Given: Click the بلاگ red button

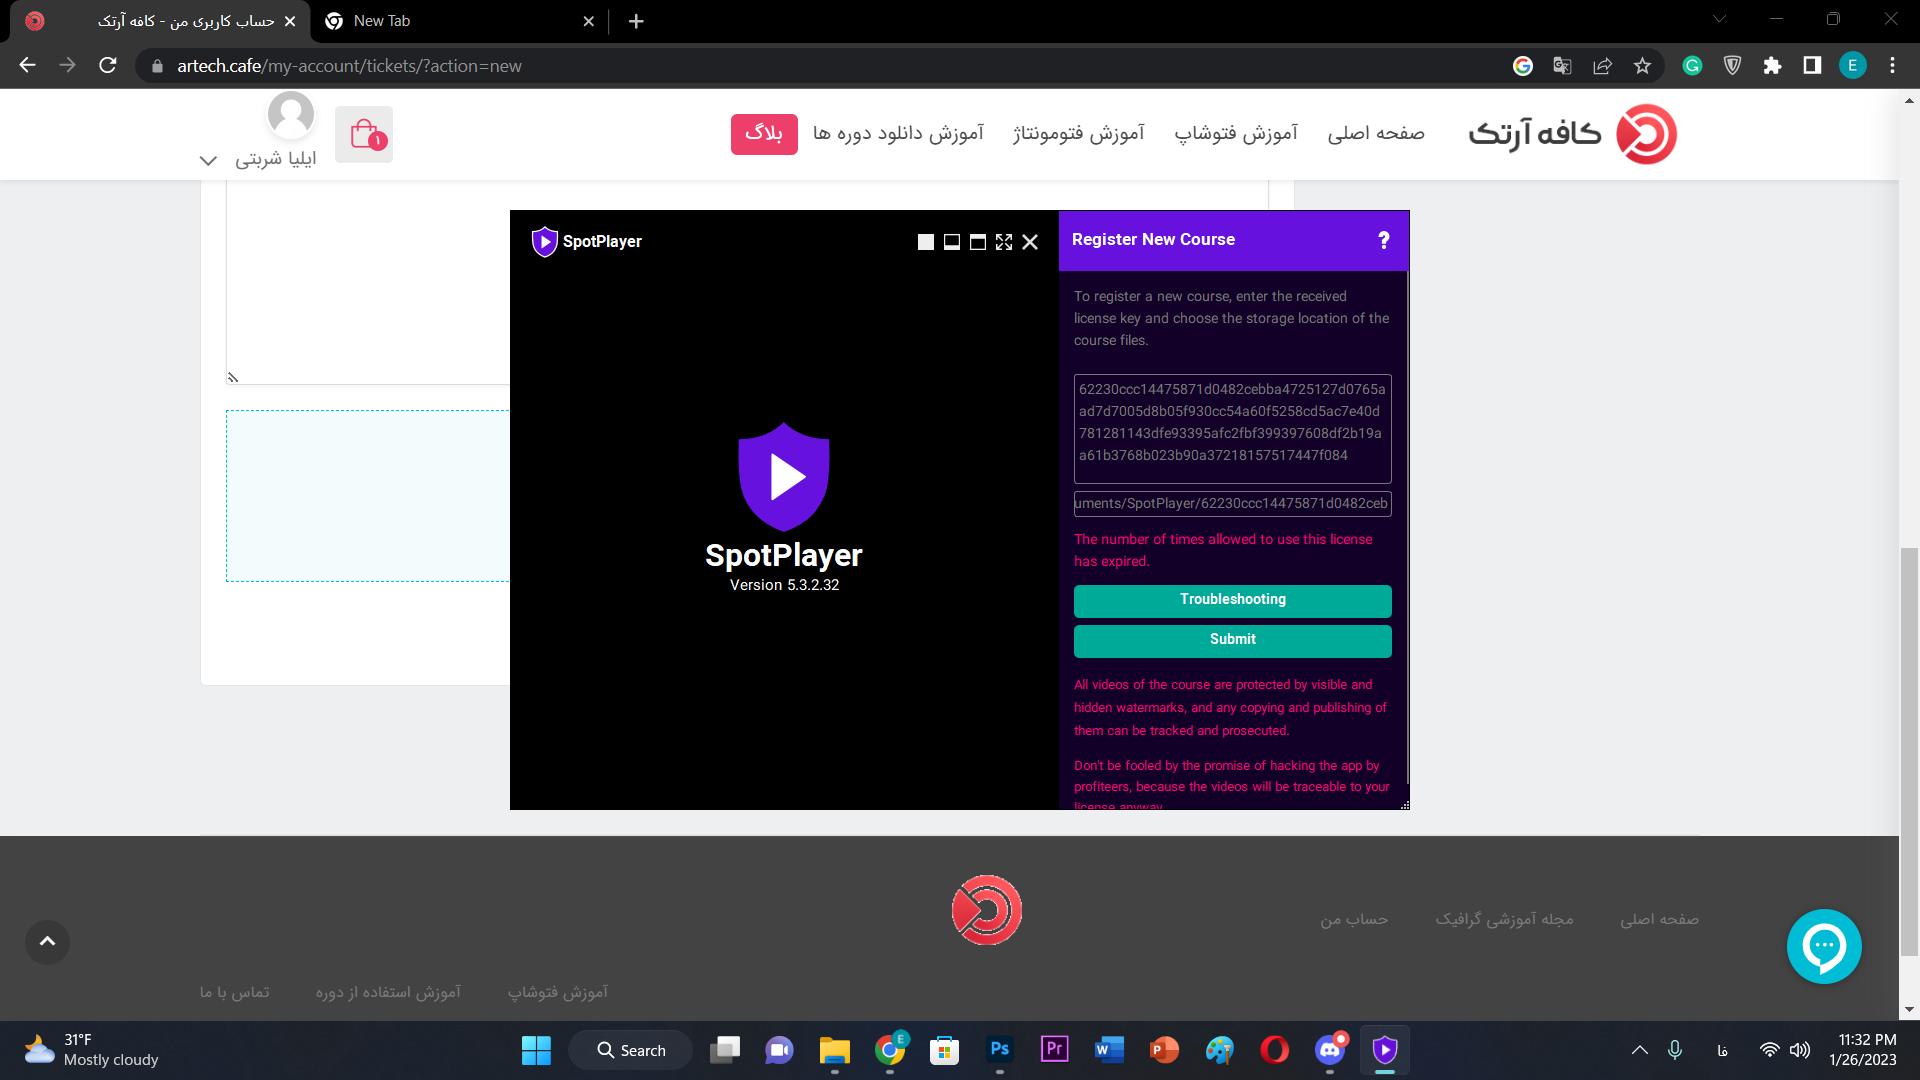Looking at the screenshot, I should tap(764, 134).
